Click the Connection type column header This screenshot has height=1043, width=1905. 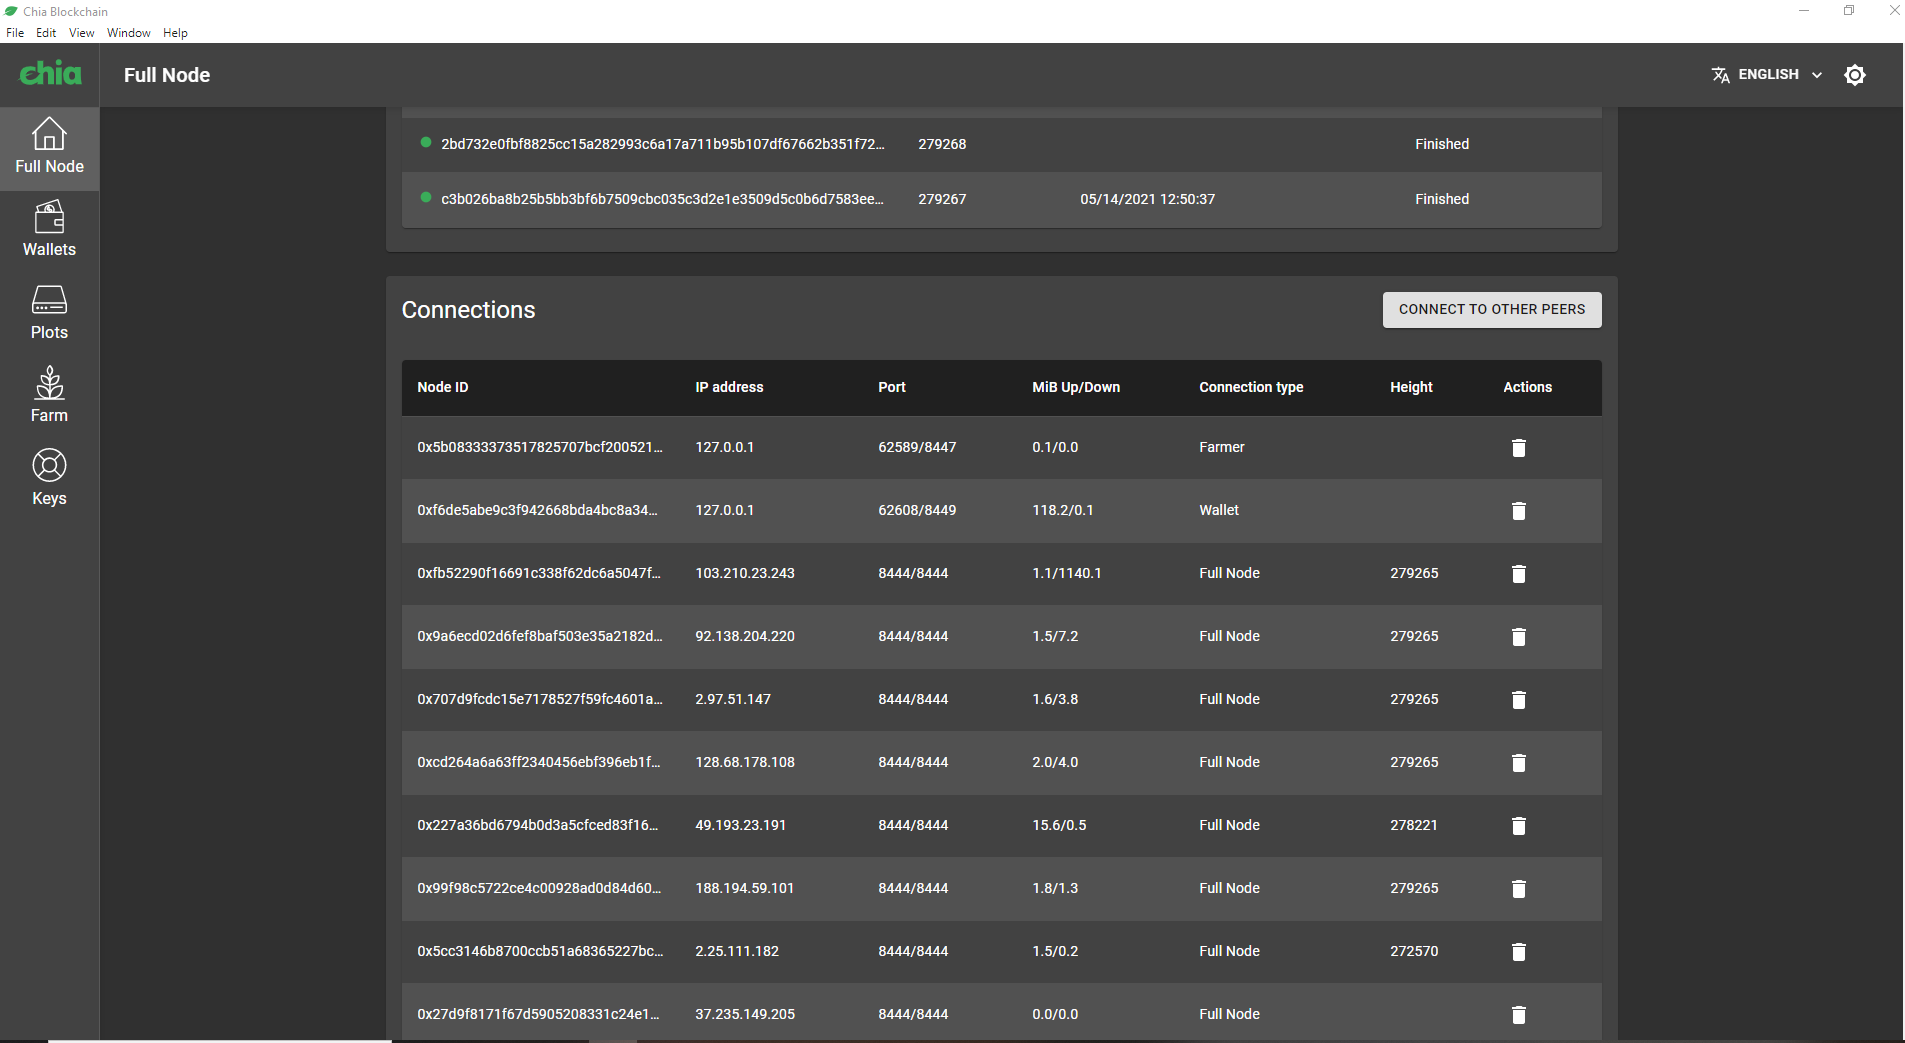pos(1251,387)
